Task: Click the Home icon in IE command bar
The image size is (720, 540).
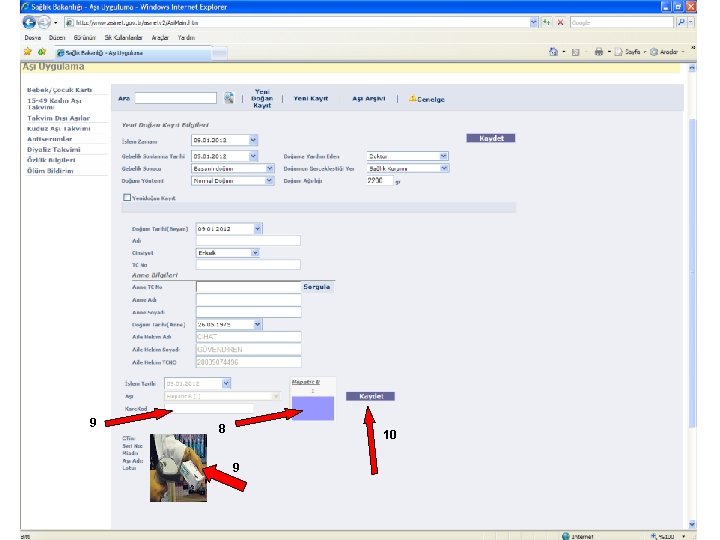Action: coord(553,52)
